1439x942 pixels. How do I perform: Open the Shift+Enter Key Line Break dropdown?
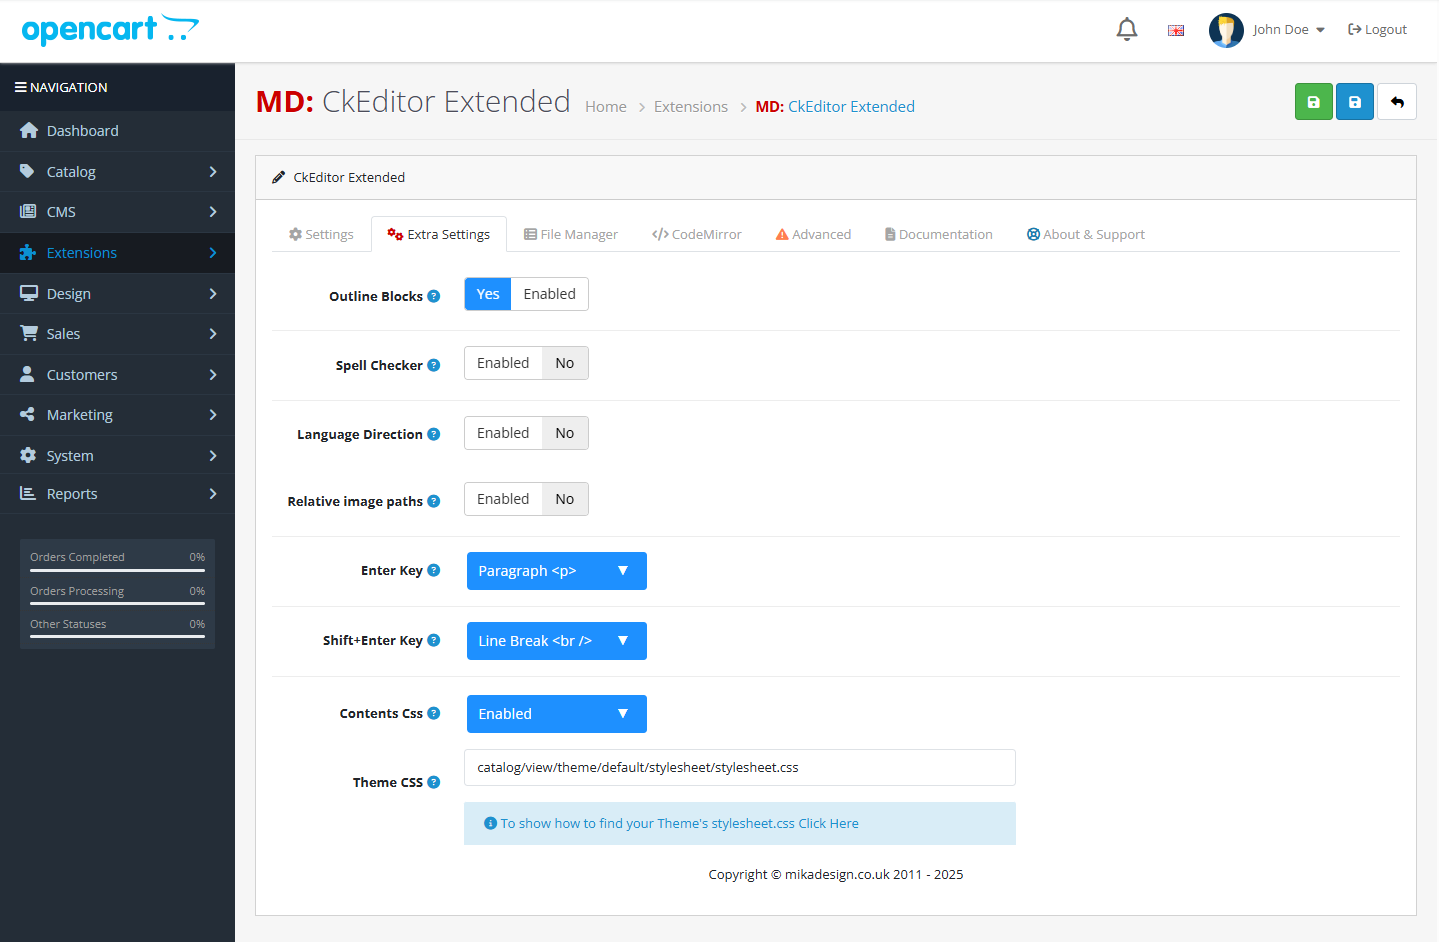[x=557, y=641]
